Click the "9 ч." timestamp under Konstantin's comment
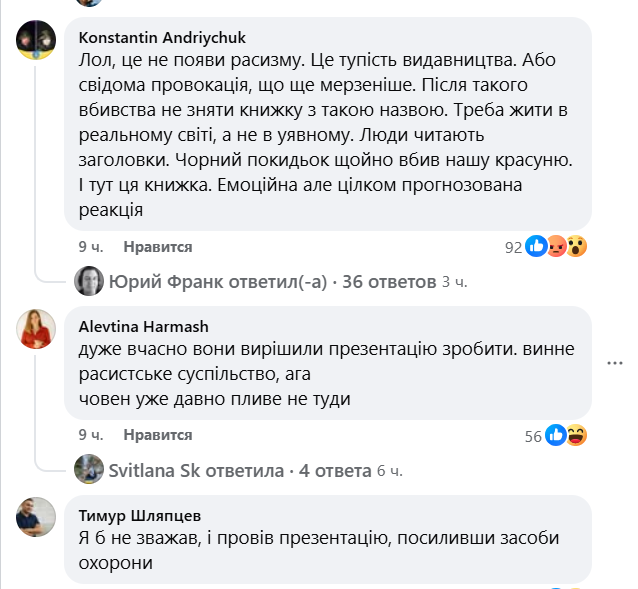This screenshot has width=638, height=589. 91,246
